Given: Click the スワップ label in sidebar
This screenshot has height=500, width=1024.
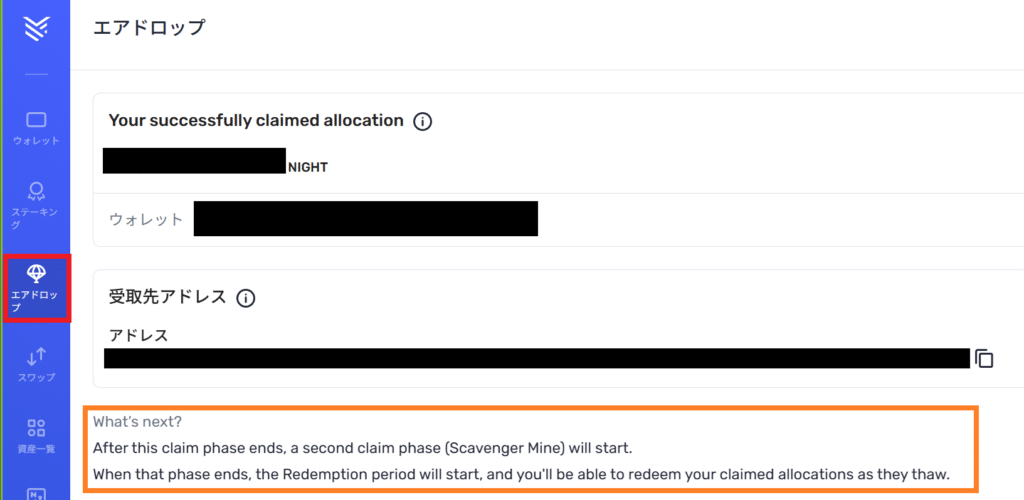Looking at the screenshot, I should pyautogui.click(x=37, y=377).
